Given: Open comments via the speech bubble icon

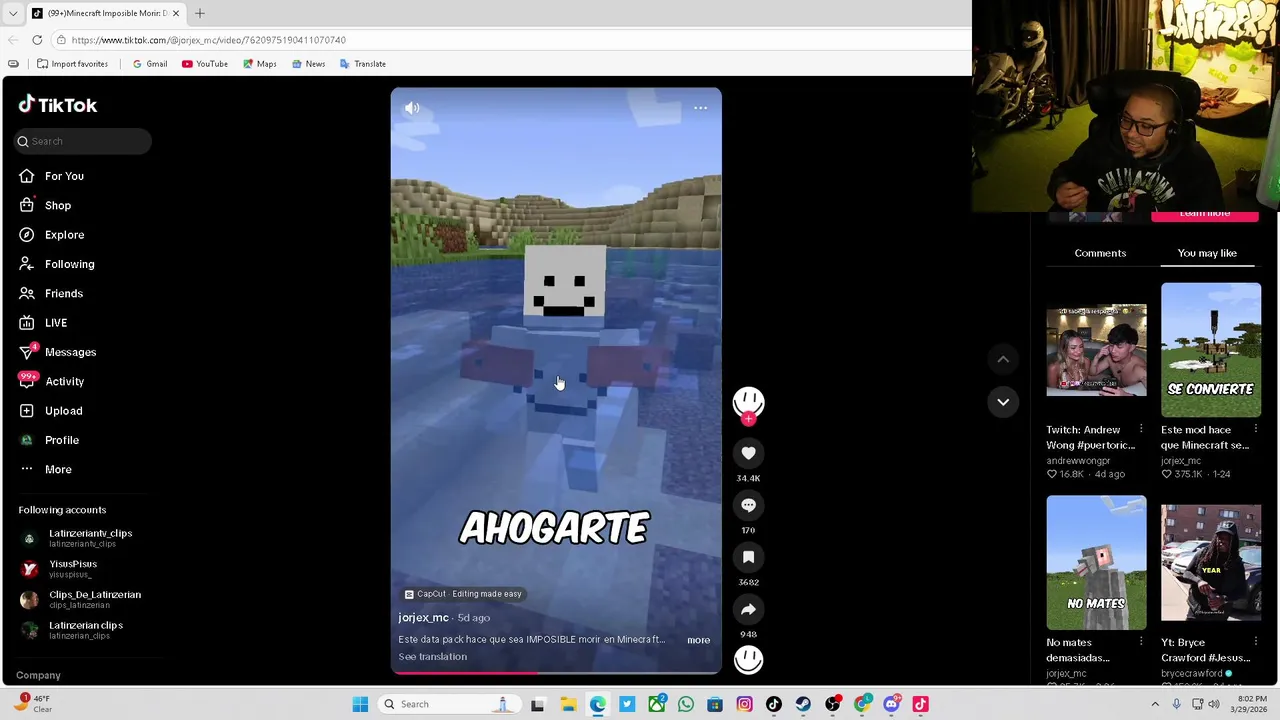Looking at the screenshot, I should pyautogui.click(x=748, y=505).
